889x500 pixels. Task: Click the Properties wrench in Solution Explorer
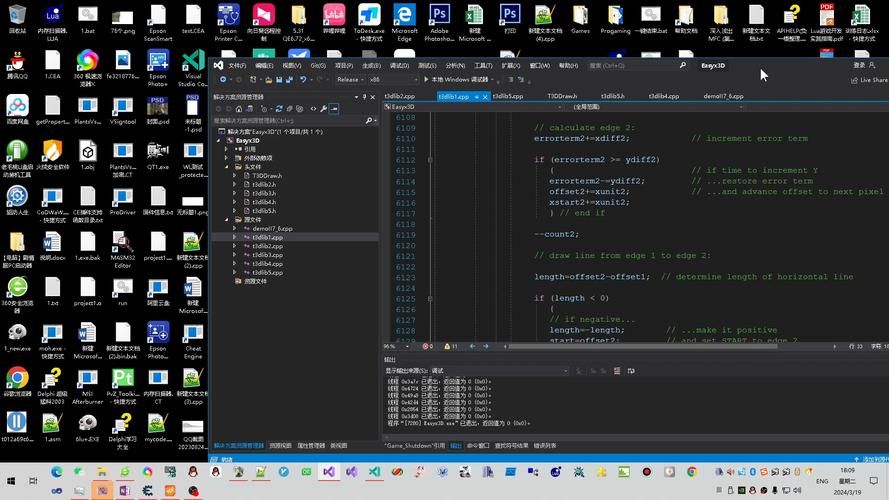[323, 108]
